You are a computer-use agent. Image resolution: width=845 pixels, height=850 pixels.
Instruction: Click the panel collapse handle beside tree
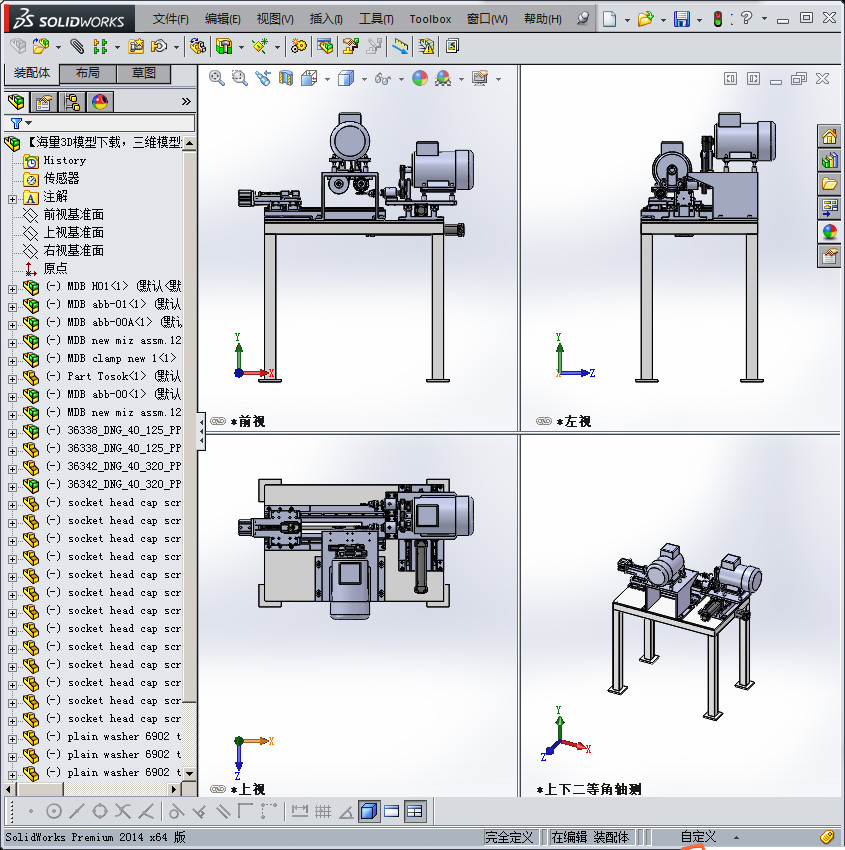coord(202,431)
